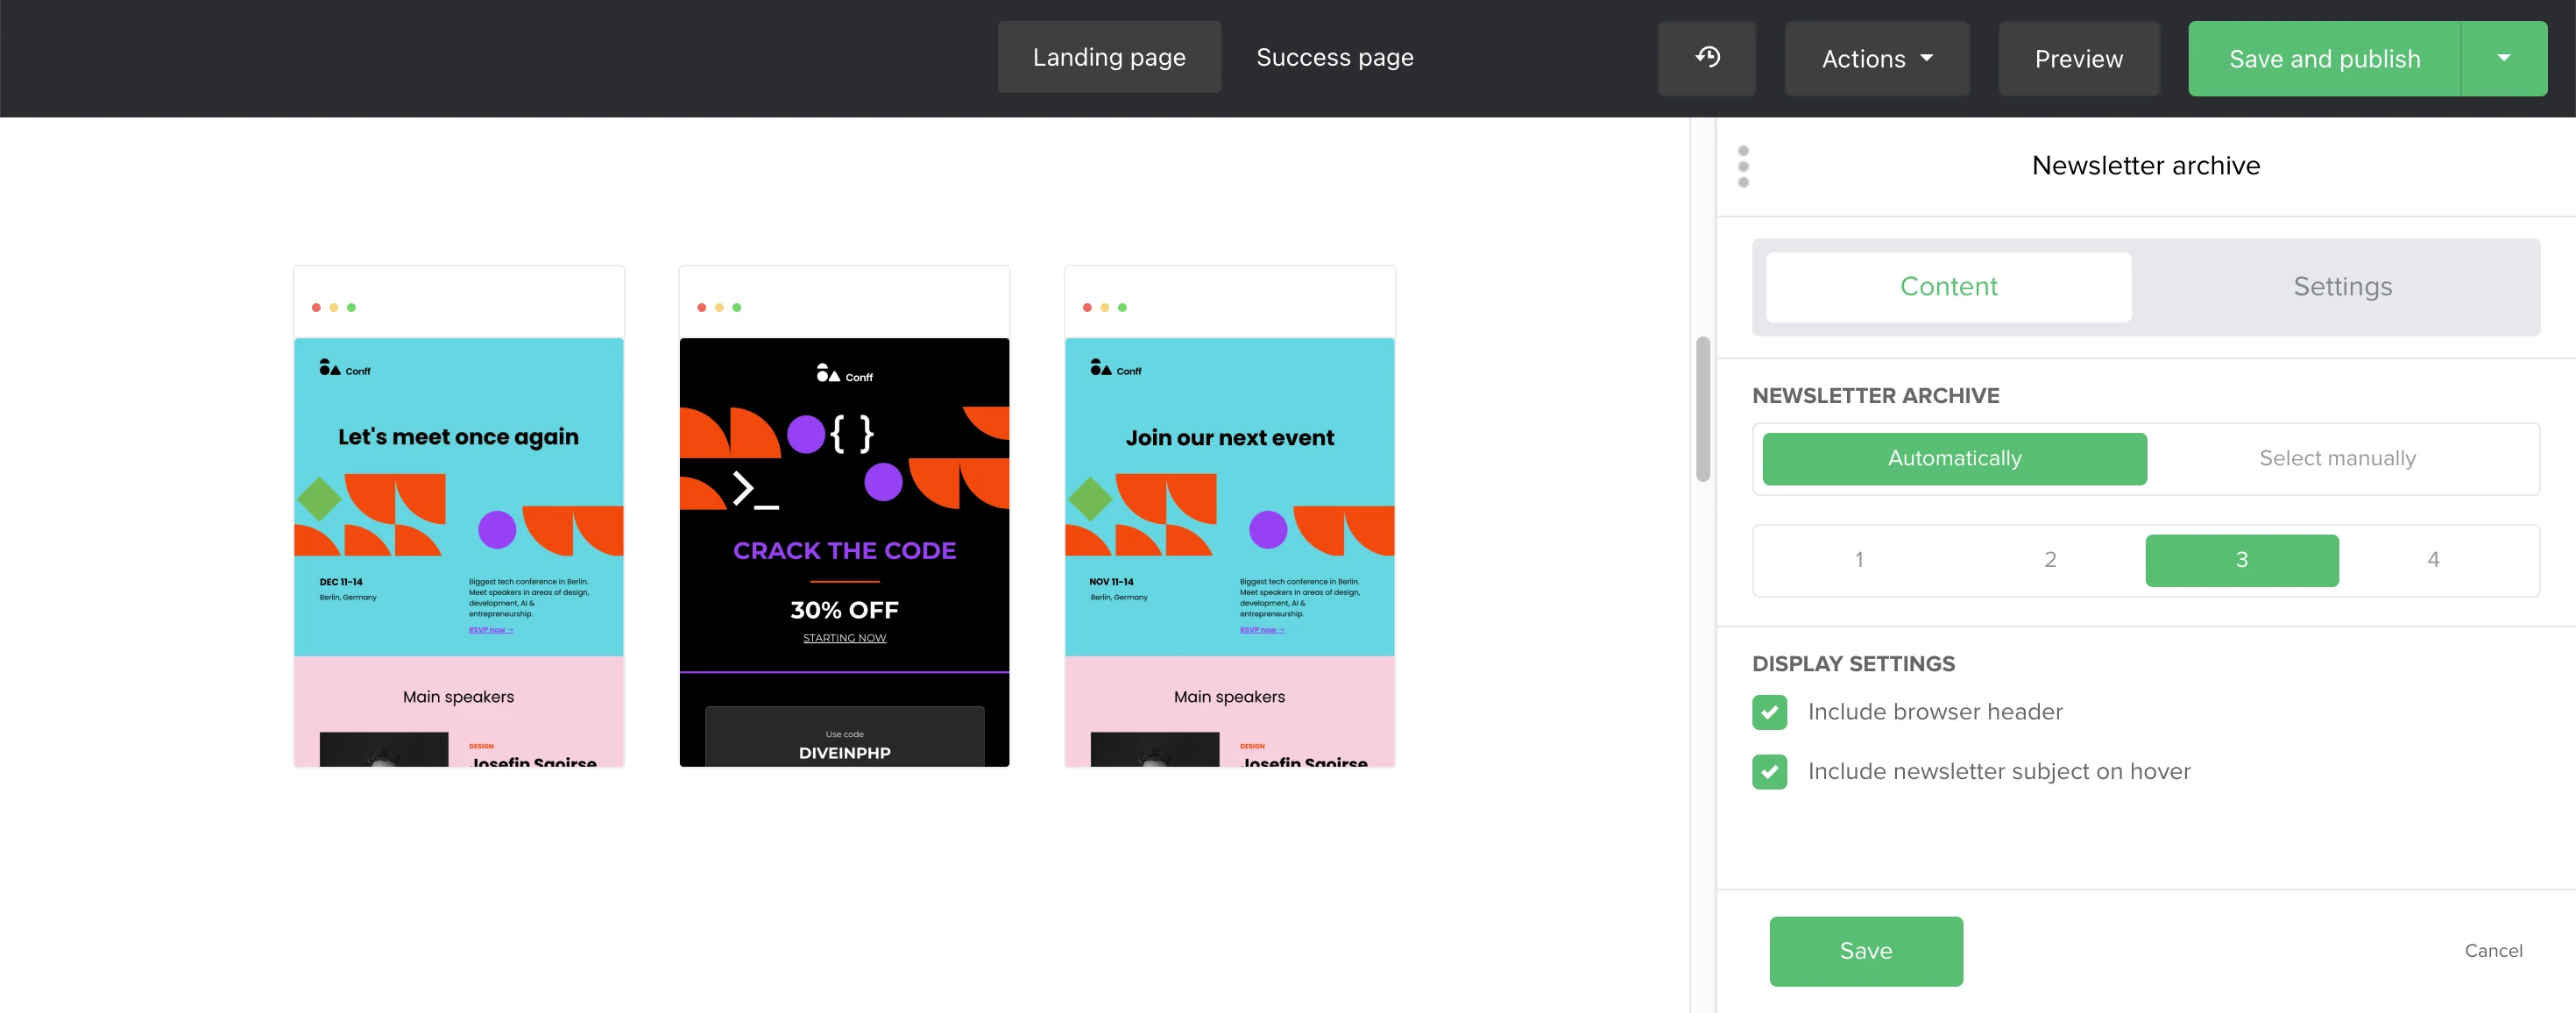
Task: Click the Cancel link
Action: (2492, 950)
